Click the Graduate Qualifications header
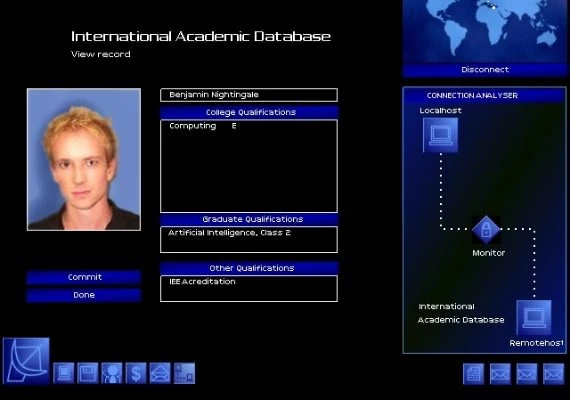570x400 pixels. pos(249,219)
